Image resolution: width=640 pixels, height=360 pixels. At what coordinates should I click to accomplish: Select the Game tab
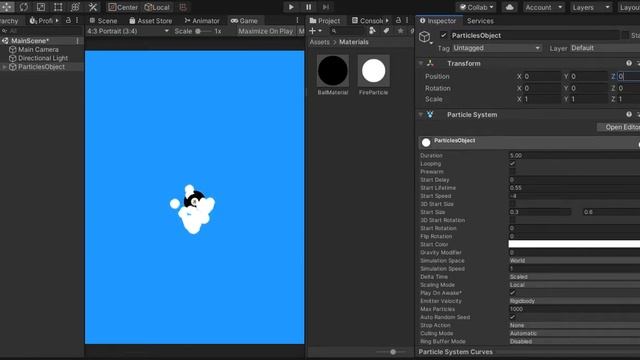[x=244, y=20]
